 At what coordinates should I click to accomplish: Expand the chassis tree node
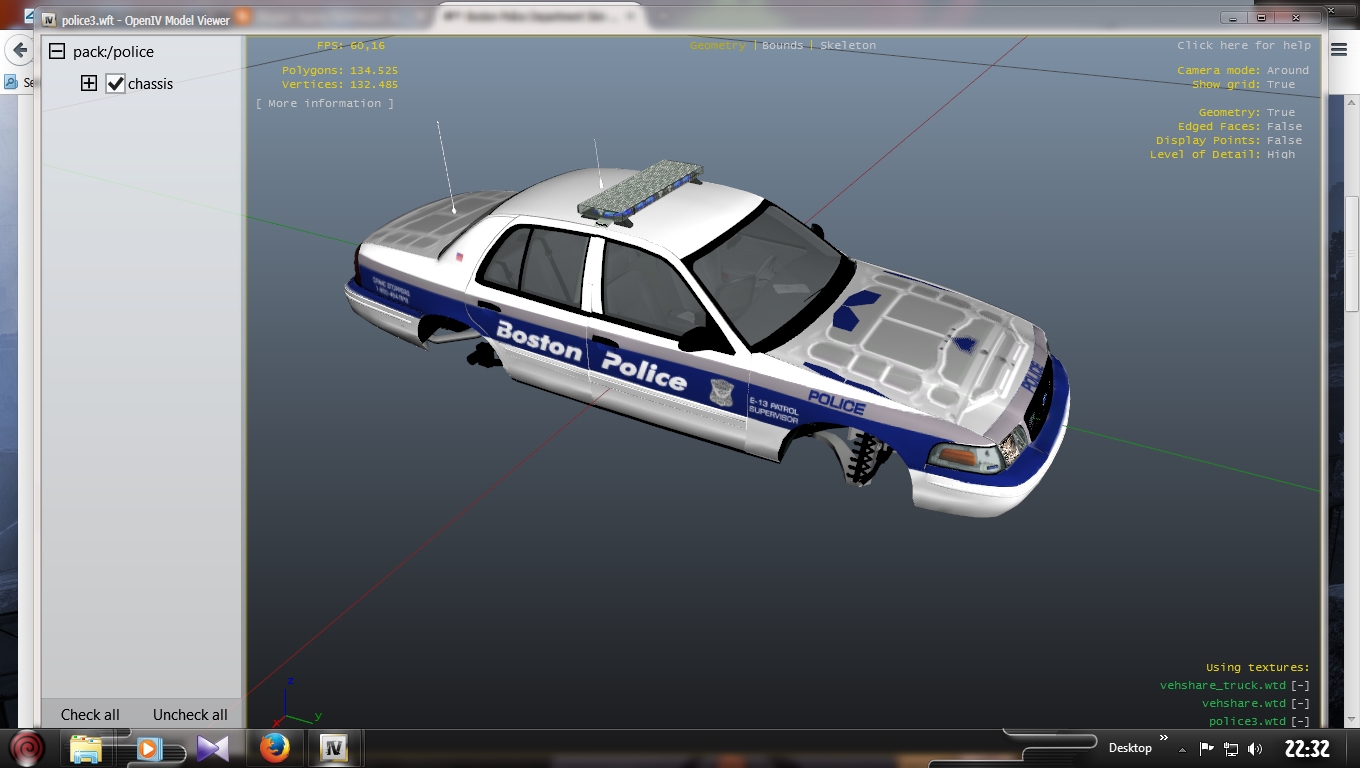pos(89,84)
